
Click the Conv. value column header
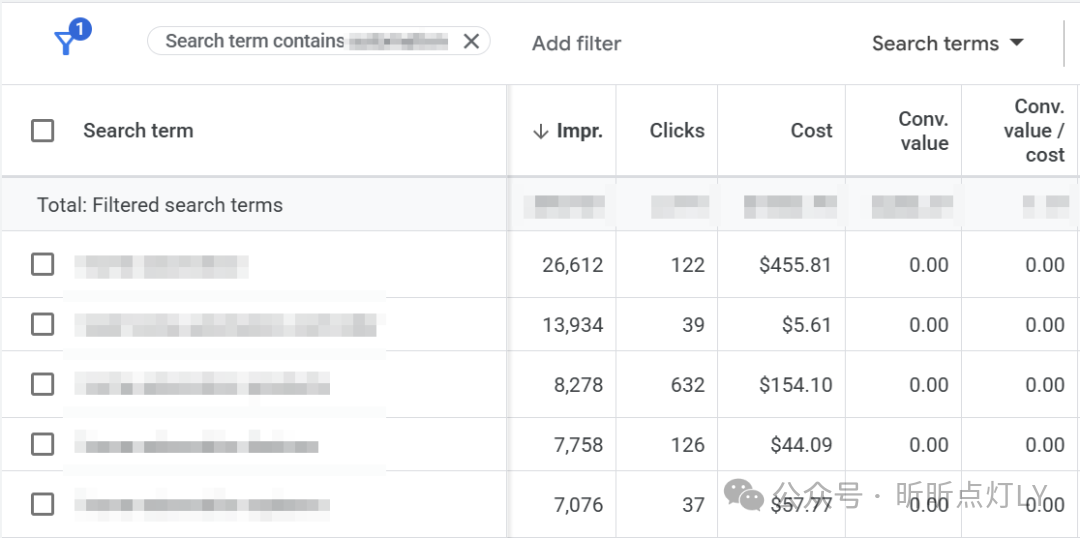point(922,131)
